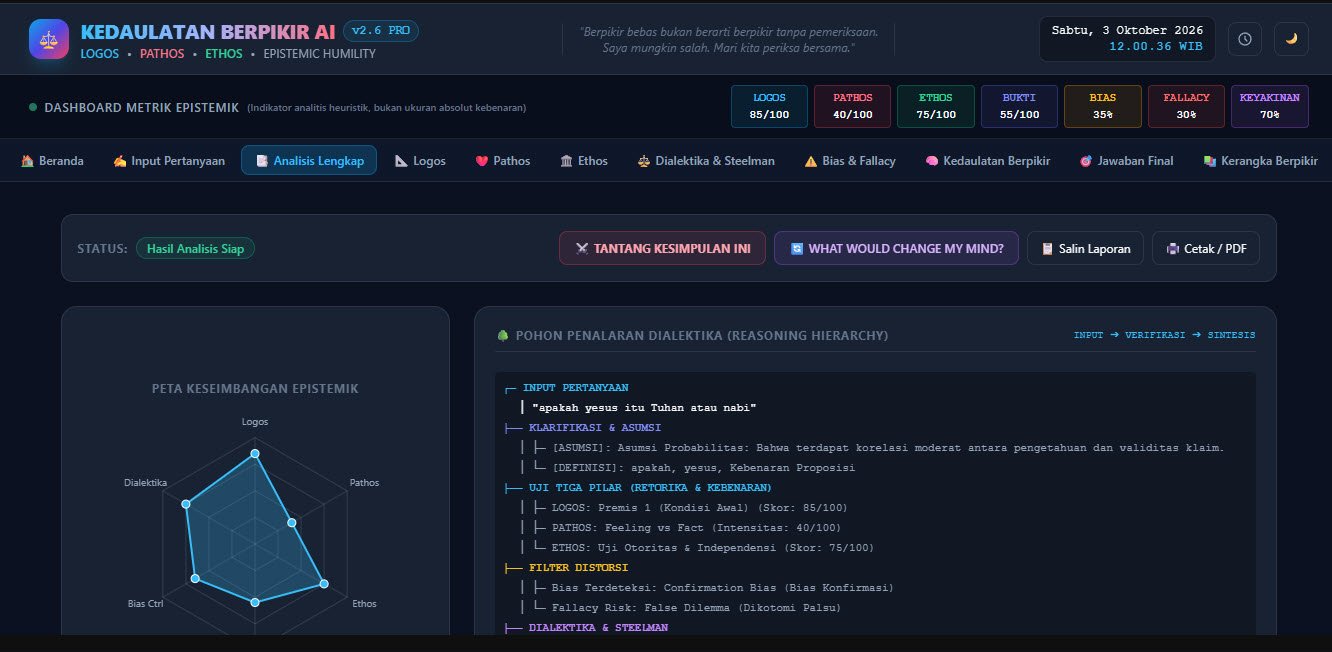Click "ETHOS: Uji Otoritas & Independensi" row
This screenshot has width=1332, height=652.
712,548
